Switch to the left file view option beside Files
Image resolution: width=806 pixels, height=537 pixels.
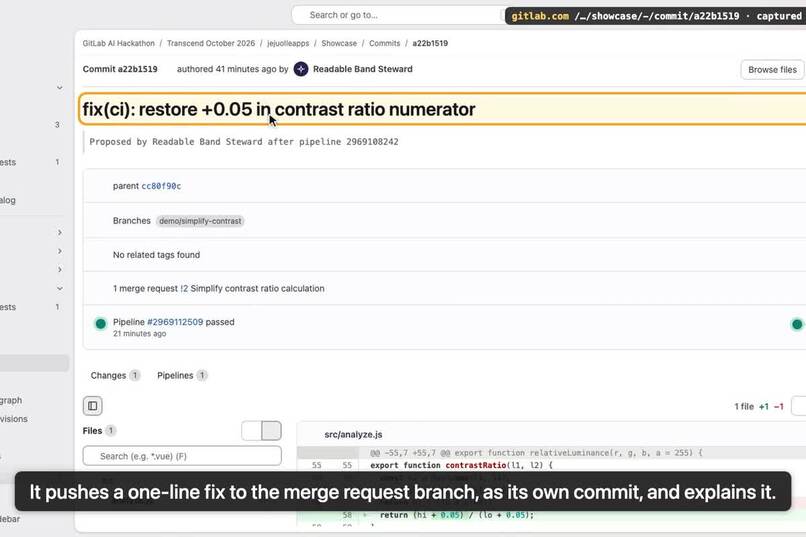pos(251,431)
